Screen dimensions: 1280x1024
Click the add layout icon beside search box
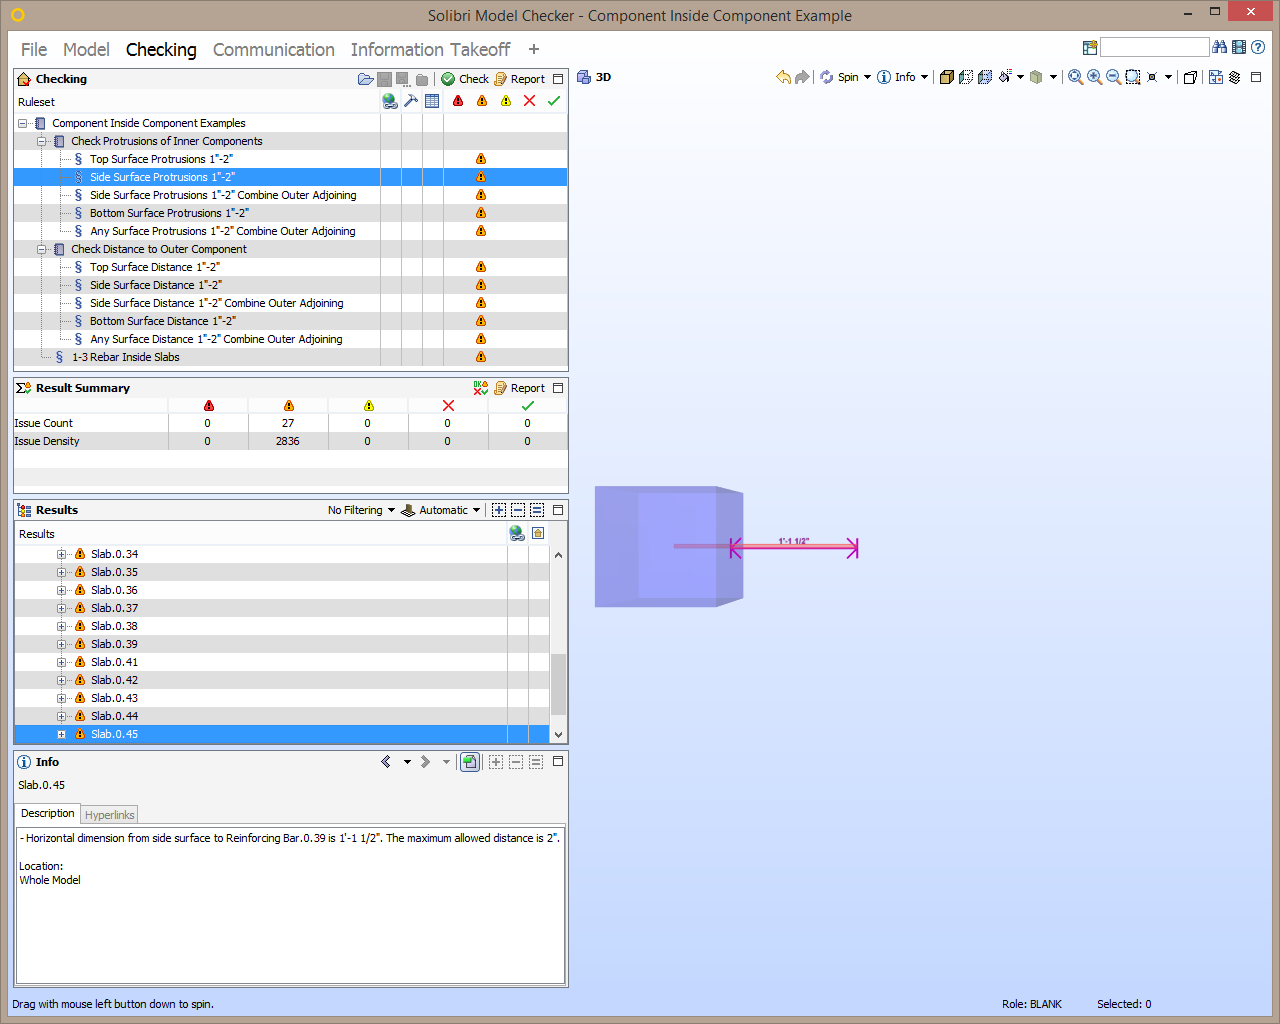1090,47
